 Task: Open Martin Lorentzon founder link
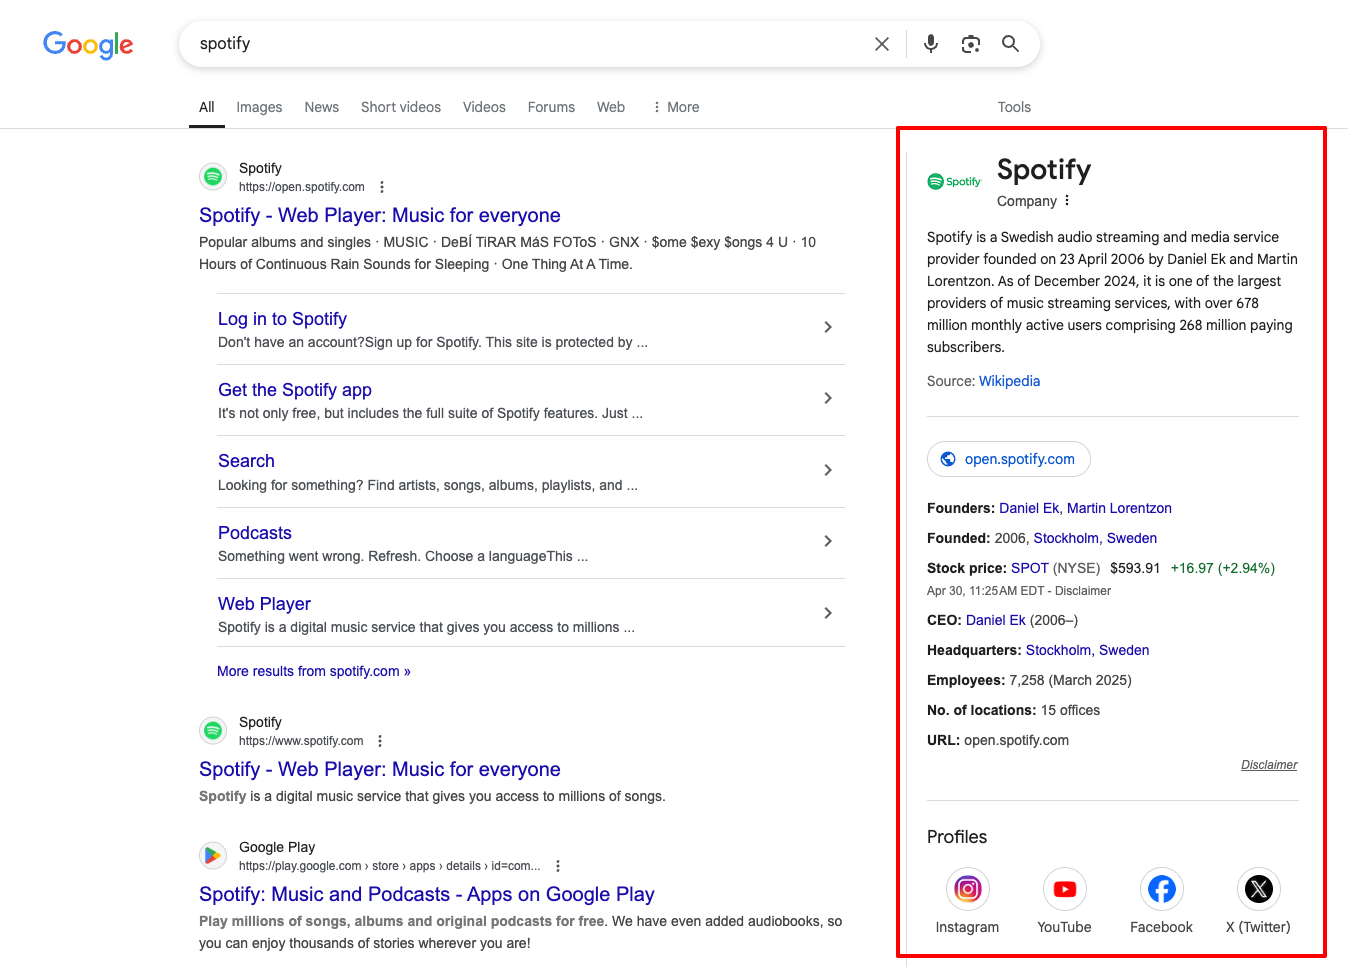point(1119,508)
